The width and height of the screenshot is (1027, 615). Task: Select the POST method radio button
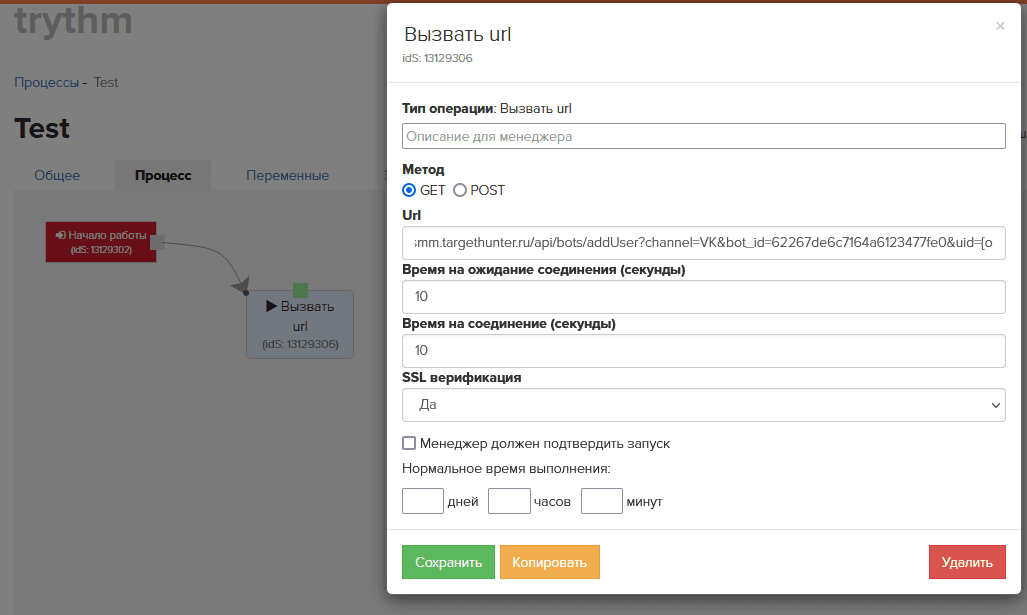[x=460, y=190]
